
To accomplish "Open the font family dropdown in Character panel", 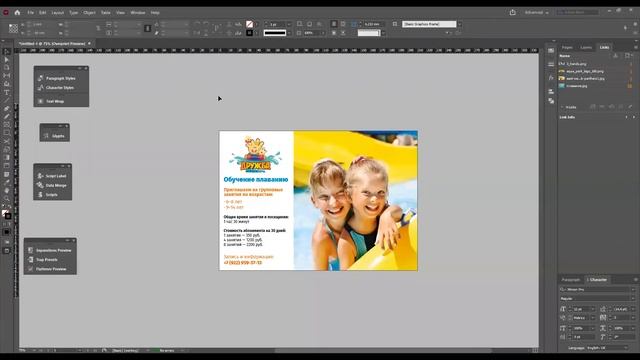I will (x=633, y=289).
